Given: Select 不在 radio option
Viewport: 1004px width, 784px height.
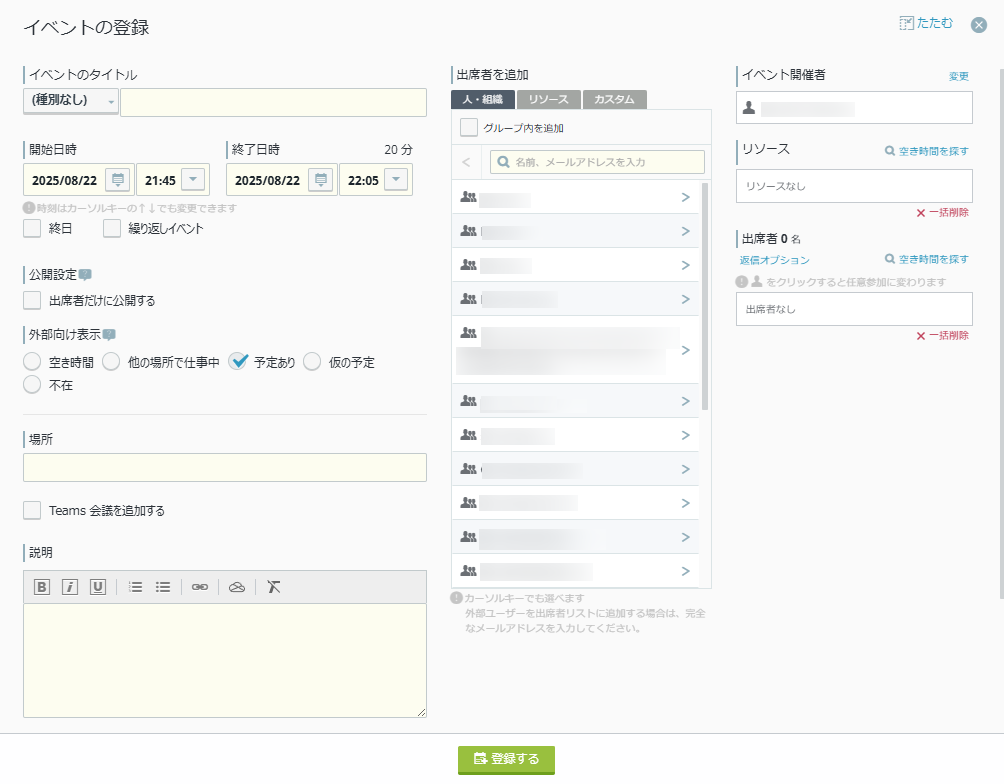Looking at the screenshot, I should [x=32, y=384].
